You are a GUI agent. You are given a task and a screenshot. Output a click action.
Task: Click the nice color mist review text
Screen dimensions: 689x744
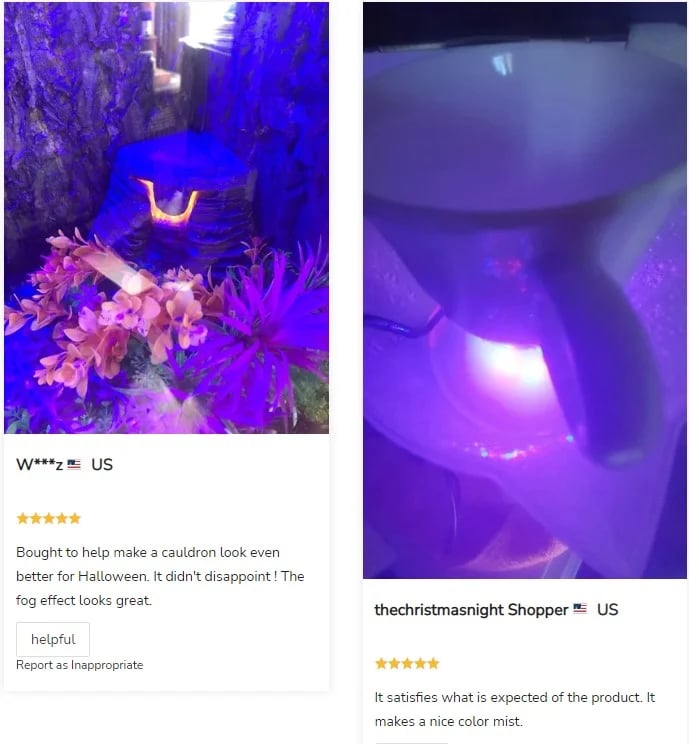(x=515, y=709)
